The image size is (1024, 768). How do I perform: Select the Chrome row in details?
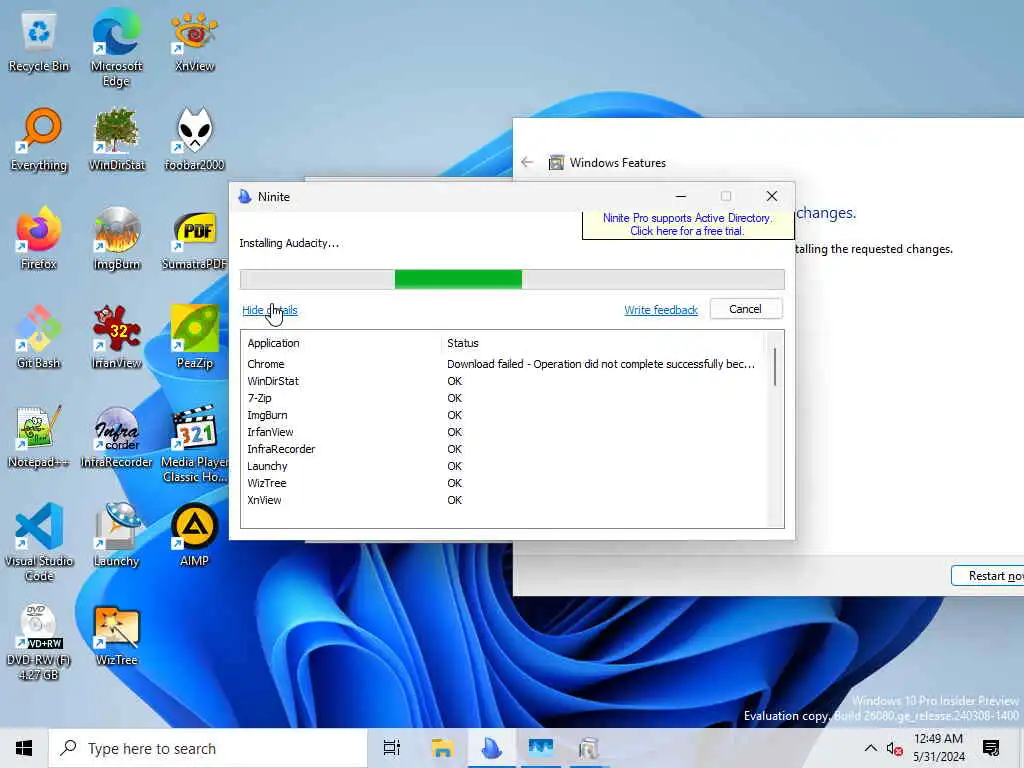click(x=502, y=364)
